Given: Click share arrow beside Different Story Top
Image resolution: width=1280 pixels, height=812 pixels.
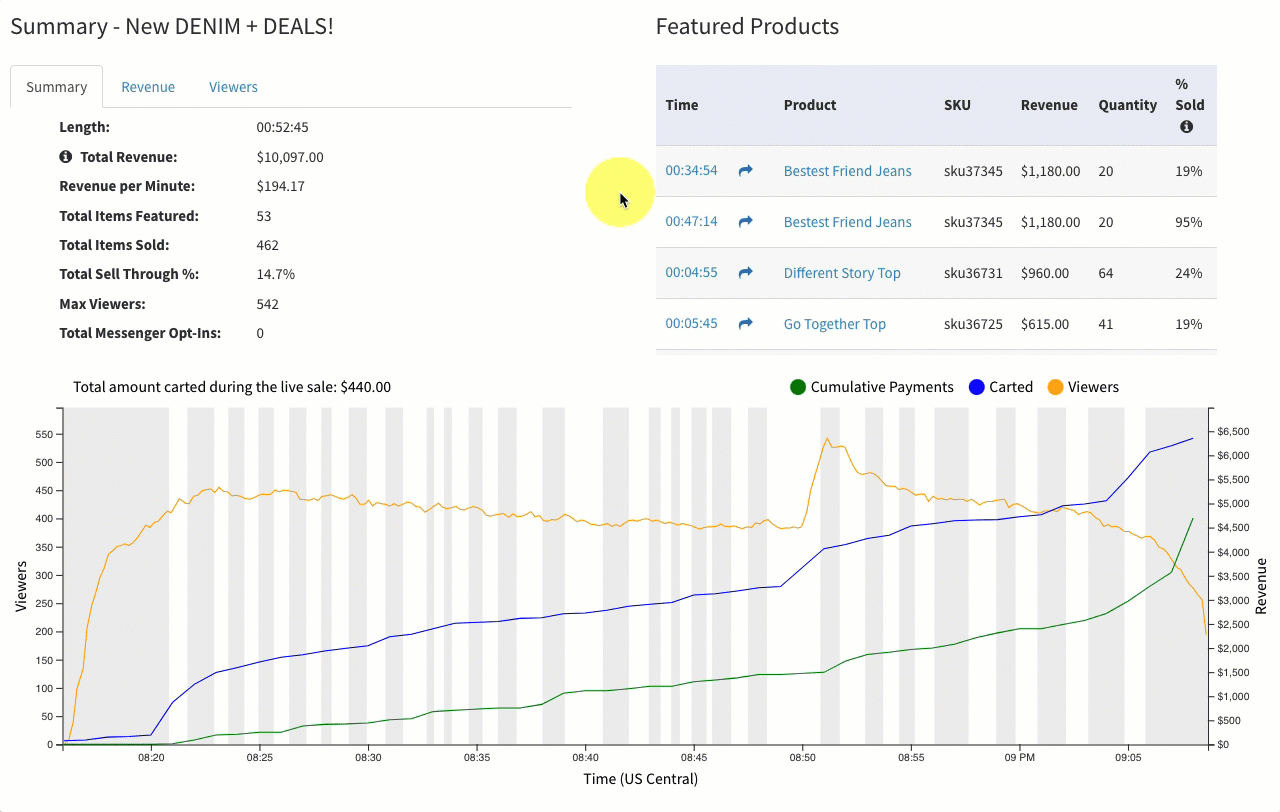Looking at the screenshot, I should point(745,273).
